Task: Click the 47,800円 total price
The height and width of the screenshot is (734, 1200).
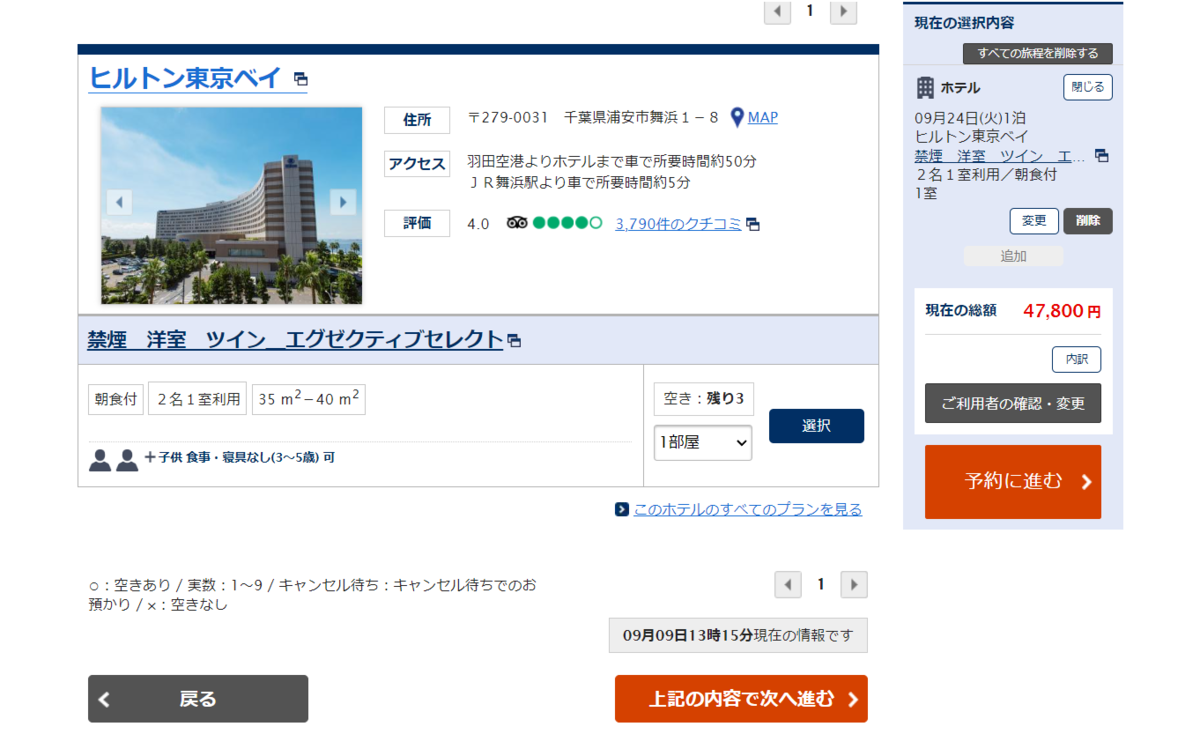Action: coord(1061,311)
